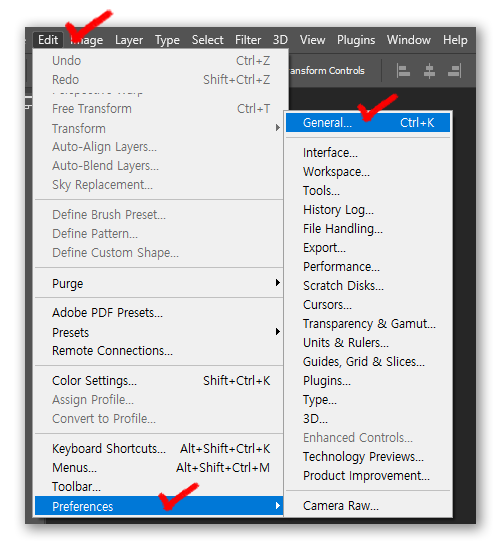Image resolution: width=501 pixels, height=551 pixels.
Task: Open Performance preferences
Action: point(368,266)
